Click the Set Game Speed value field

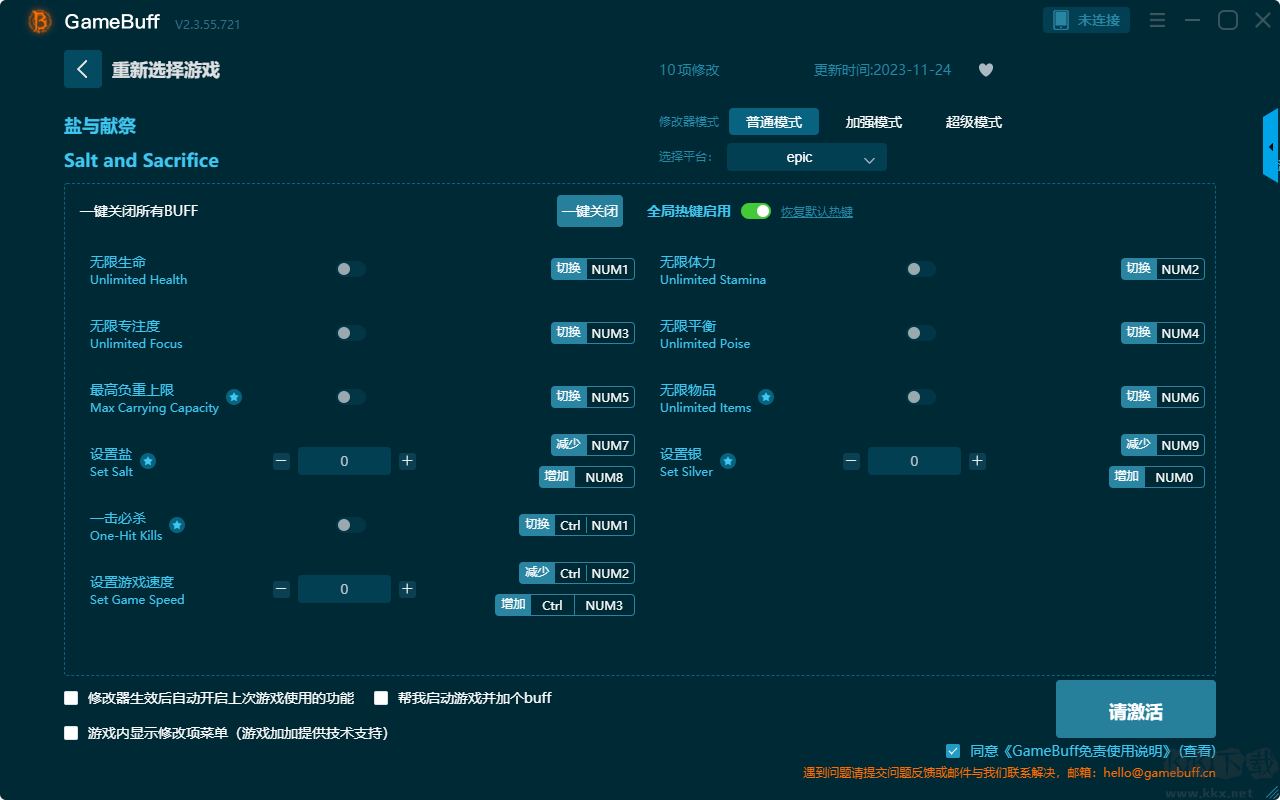click(x=344, y=589)
